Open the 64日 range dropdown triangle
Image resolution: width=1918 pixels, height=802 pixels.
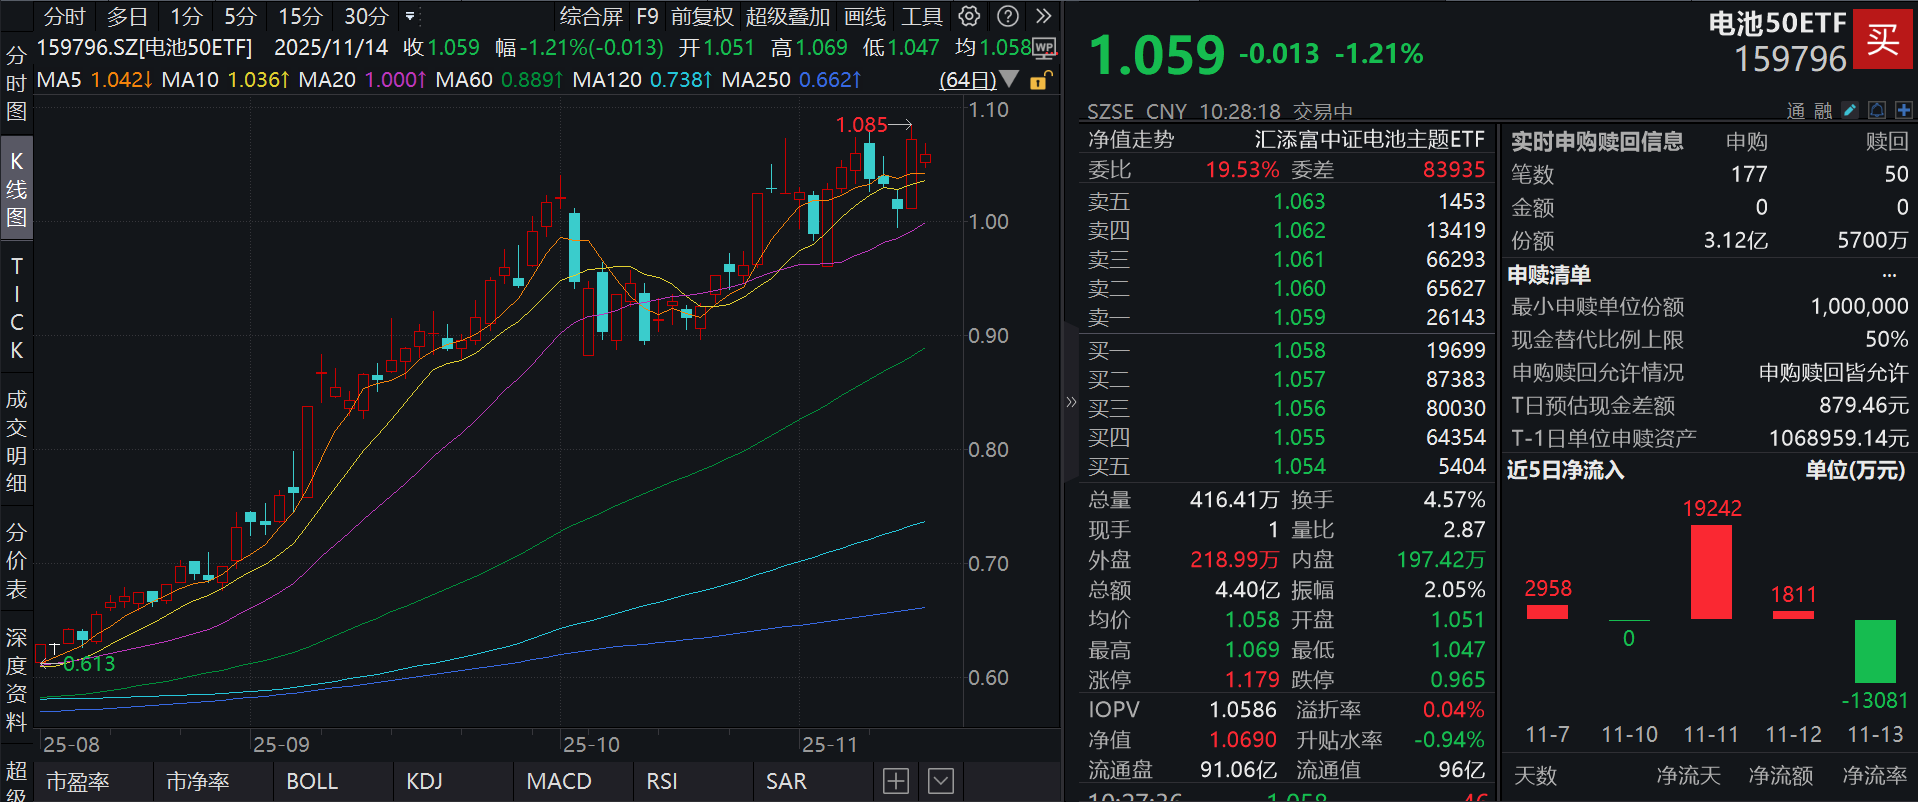[1009, 79]
